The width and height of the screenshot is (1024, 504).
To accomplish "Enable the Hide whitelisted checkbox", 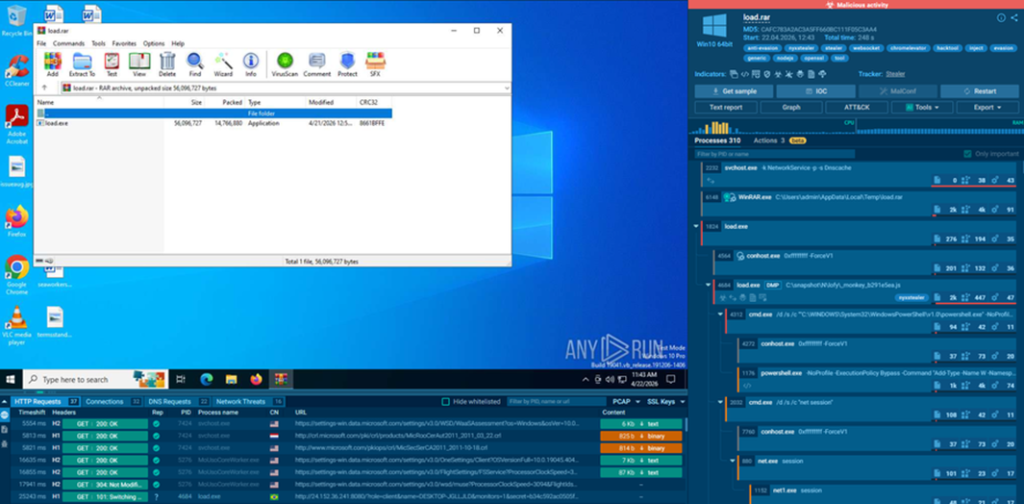I will (x=446, y=401).
